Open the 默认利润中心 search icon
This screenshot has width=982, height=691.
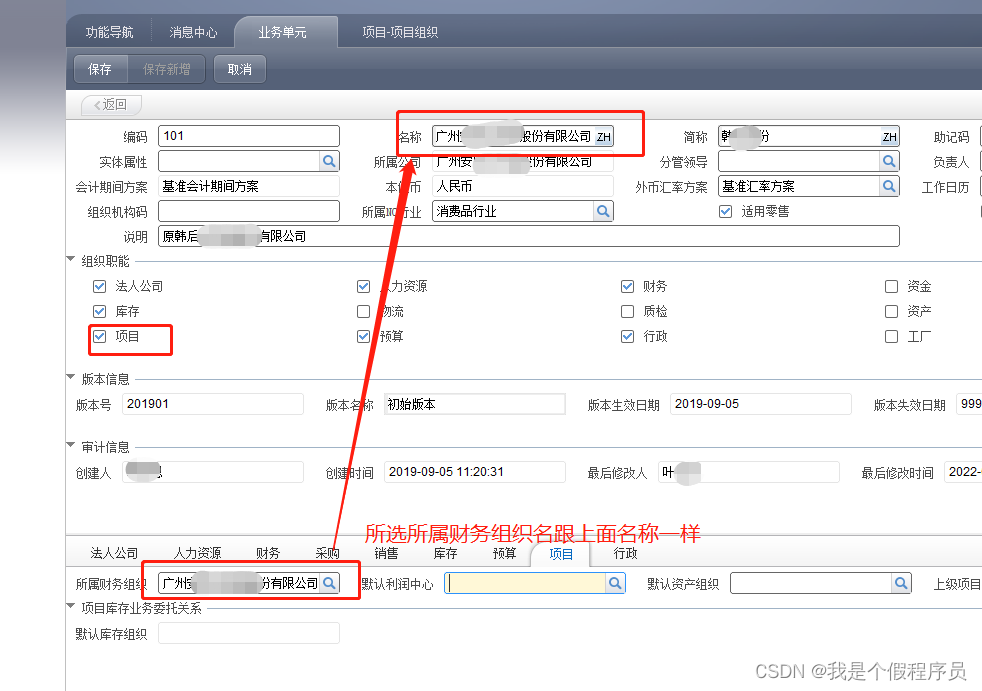(x=614, y=582)
